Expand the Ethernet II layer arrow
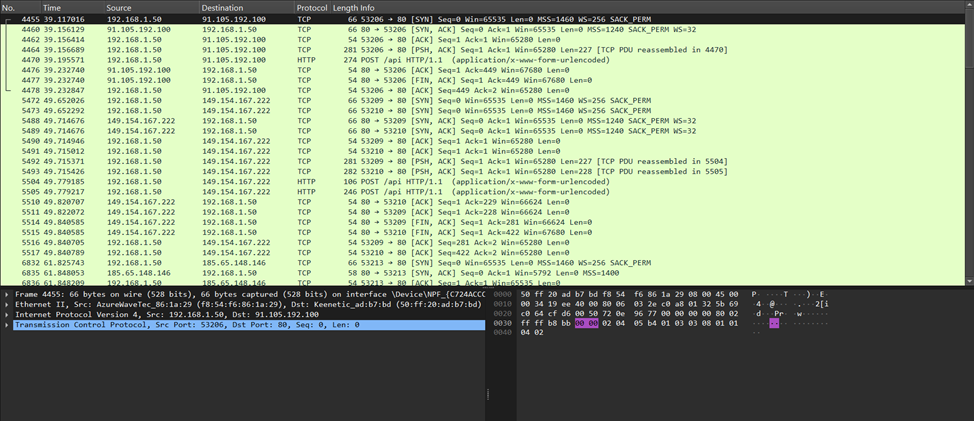 click(7, 305)
